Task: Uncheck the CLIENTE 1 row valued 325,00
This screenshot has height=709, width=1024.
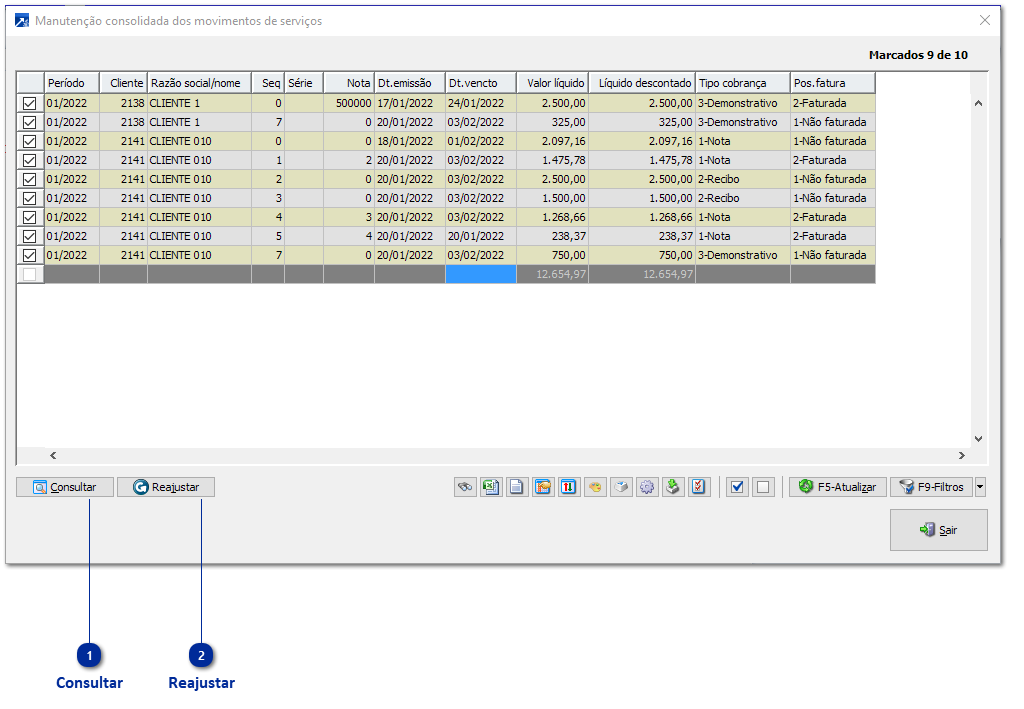Action: [29, 122]
